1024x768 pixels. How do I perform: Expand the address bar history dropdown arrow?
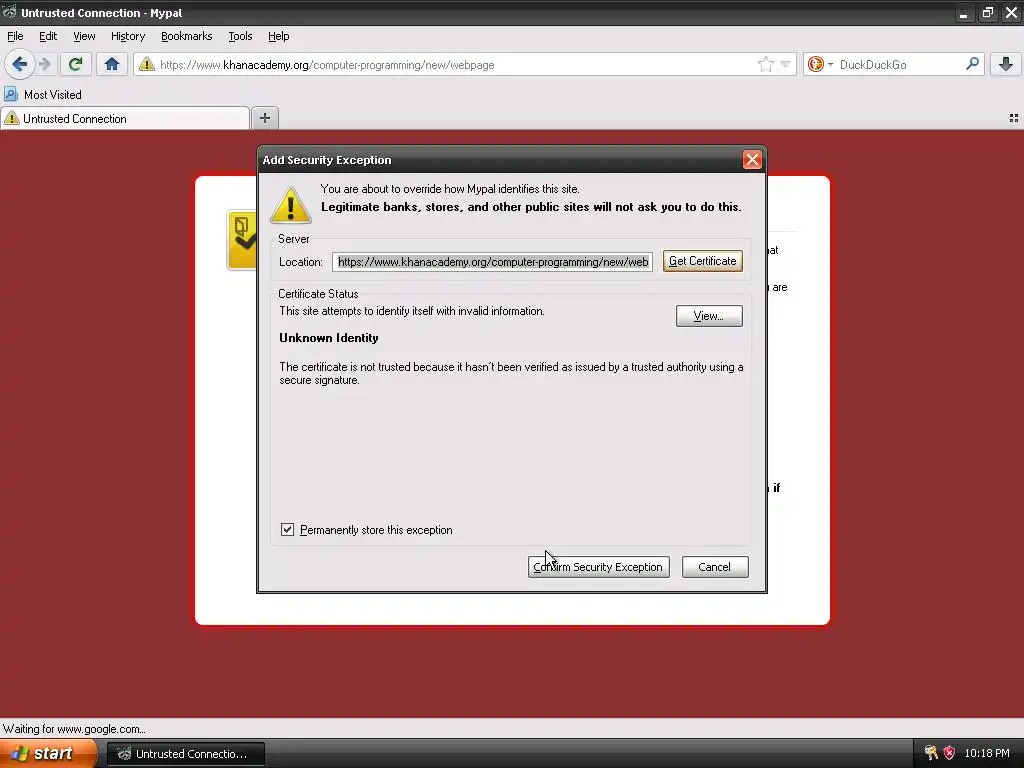tap(785, 64)
